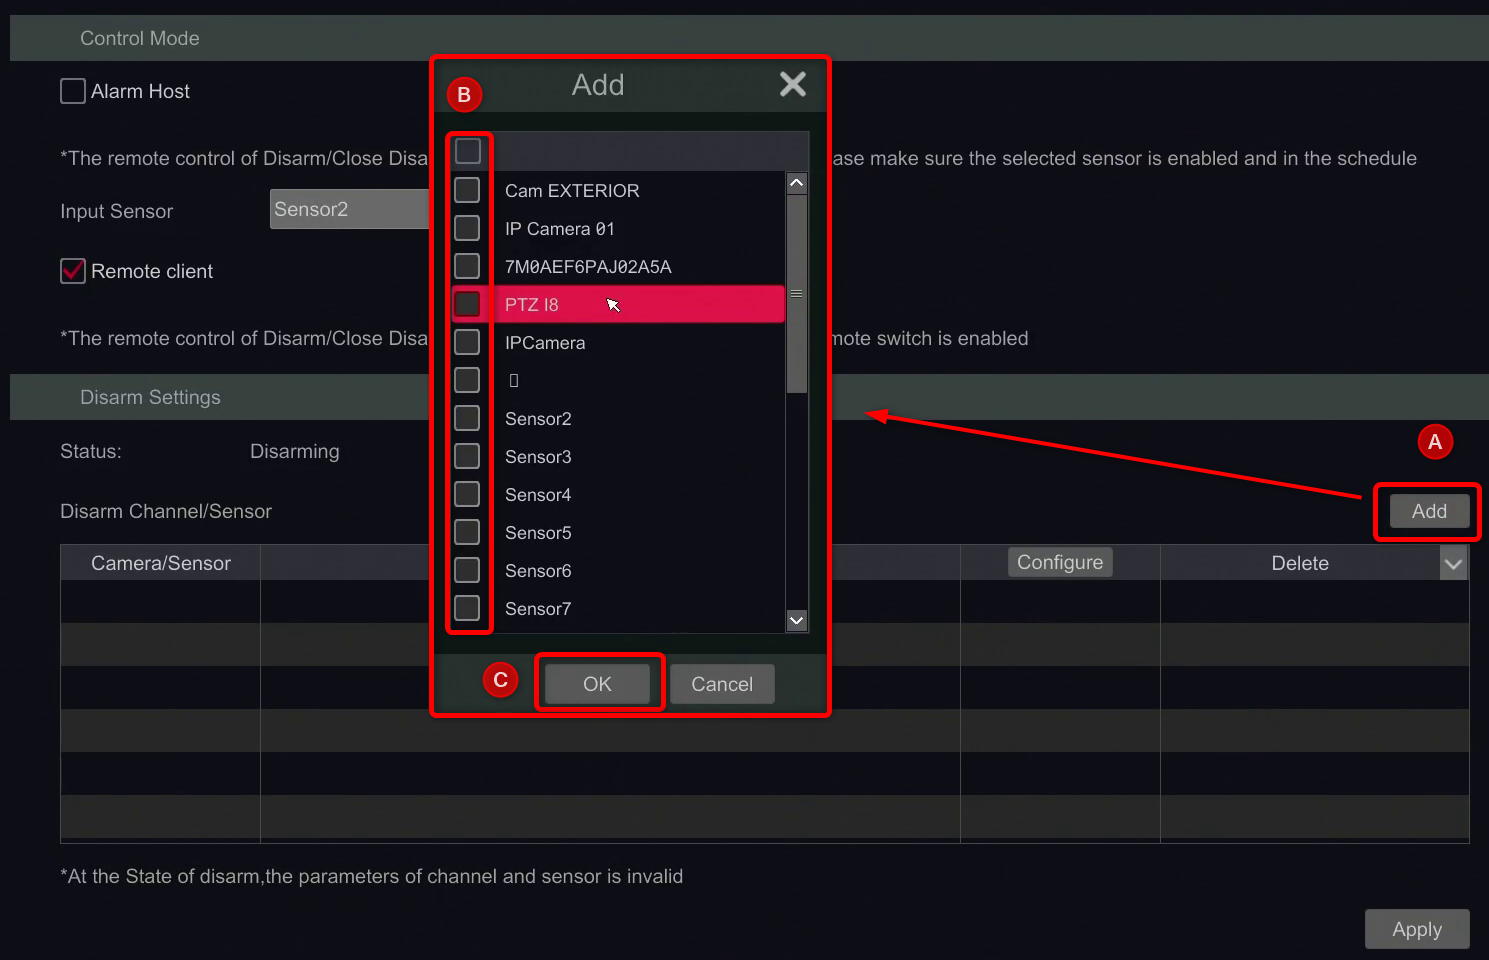Open the Configure column header button
This screenshot has height=960, width=1489.
point(1059,563)
